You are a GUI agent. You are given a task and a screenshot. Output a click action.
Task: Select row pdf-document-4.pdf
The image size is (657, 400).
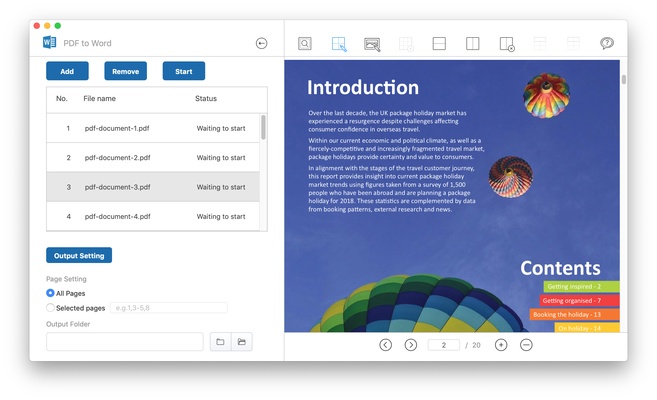point(153,216)
